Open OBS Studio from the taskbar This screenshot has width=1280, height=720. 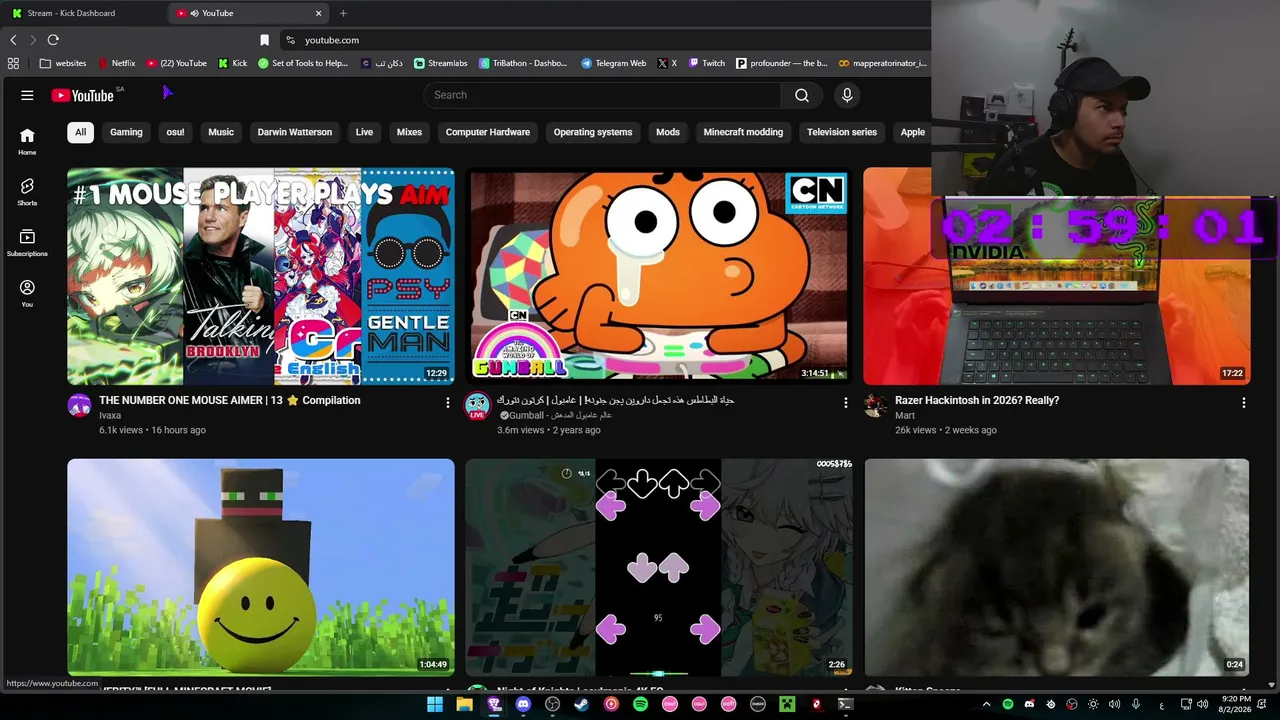(552, 704)
